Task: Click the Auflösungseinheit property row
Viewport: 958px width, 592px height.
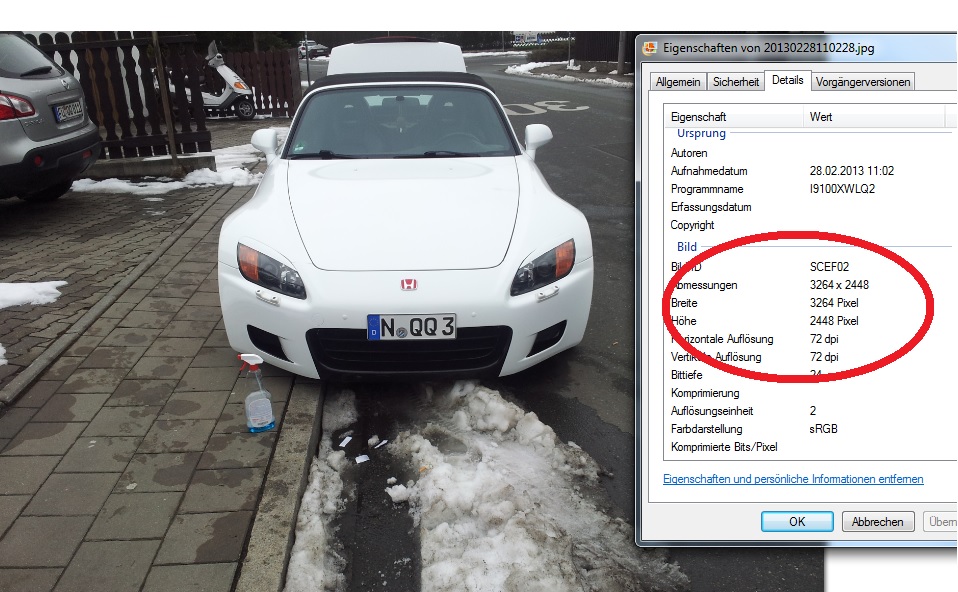Action: 711,411
